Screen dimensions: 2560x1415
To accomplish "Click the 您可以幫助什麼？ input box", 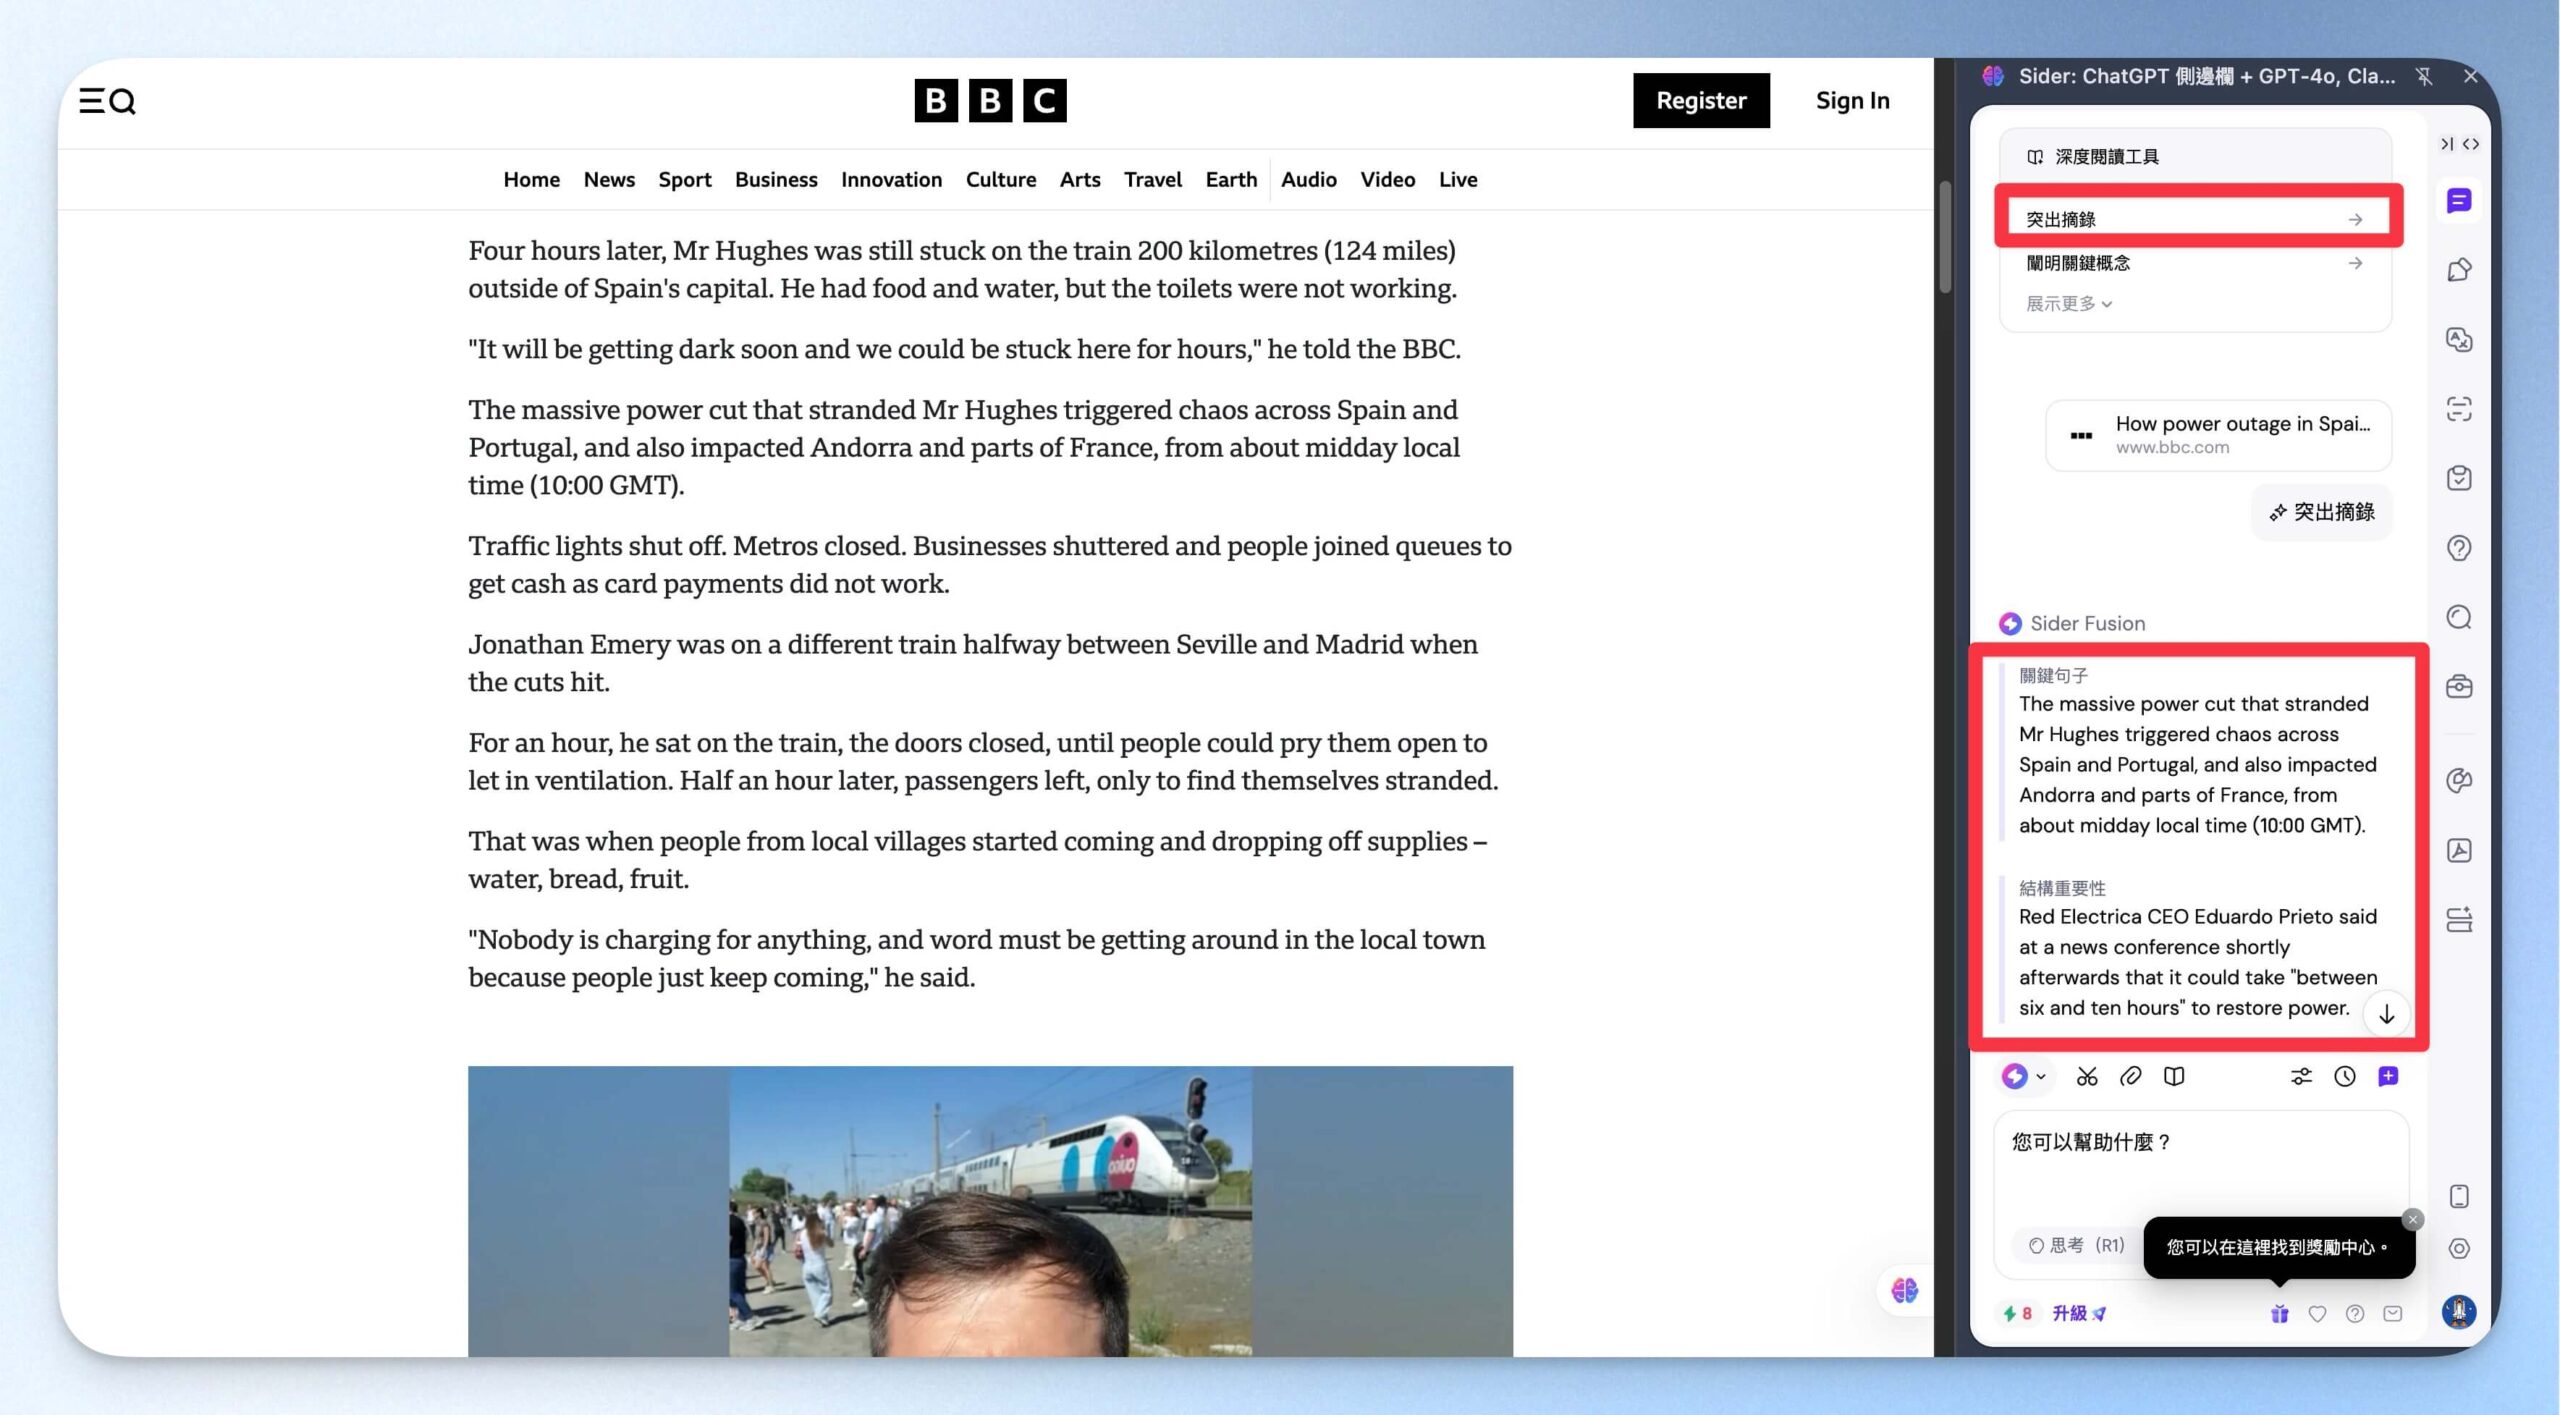I will (2200, 1170).
